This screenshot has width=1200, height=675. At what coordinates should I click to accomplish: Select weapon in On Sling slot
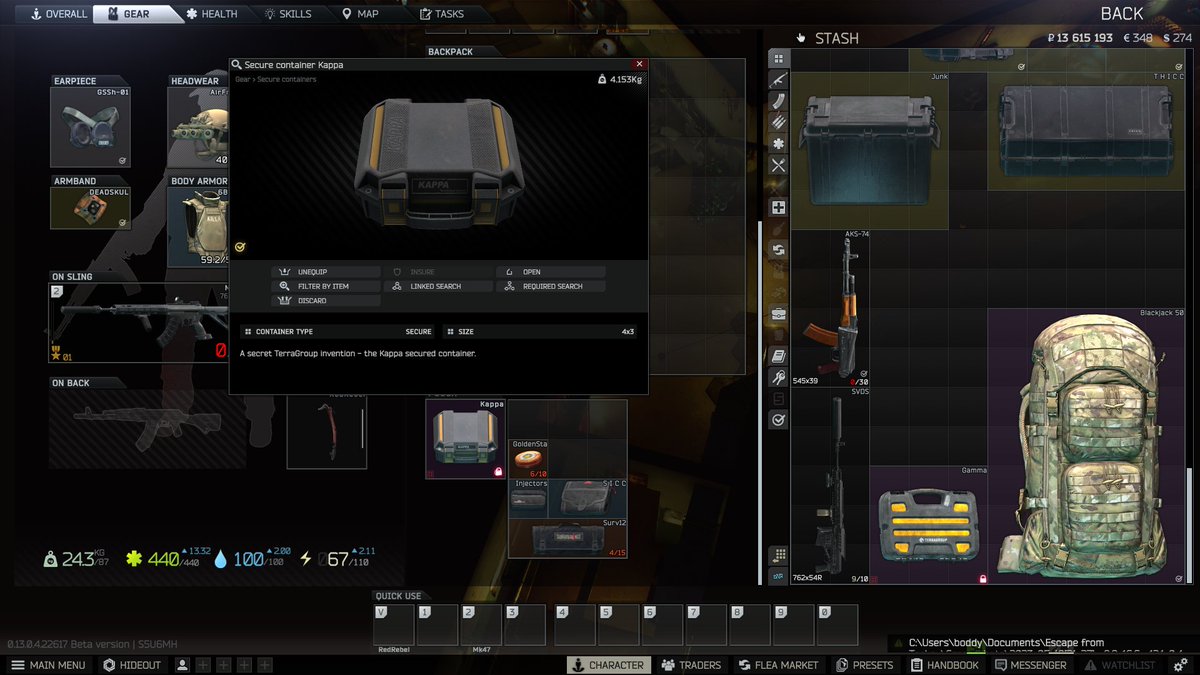point(139,322)
